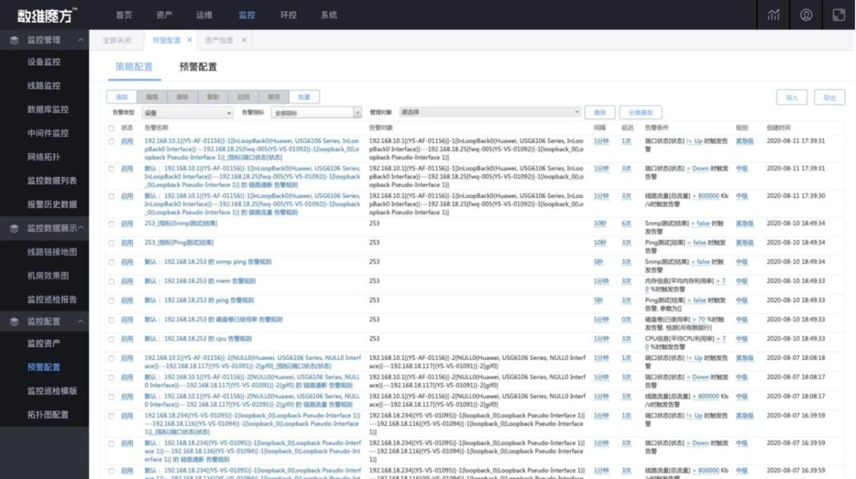Collapse the 监控配置 sidebar section
Viewport: 856px width, 479px height.
81,322
